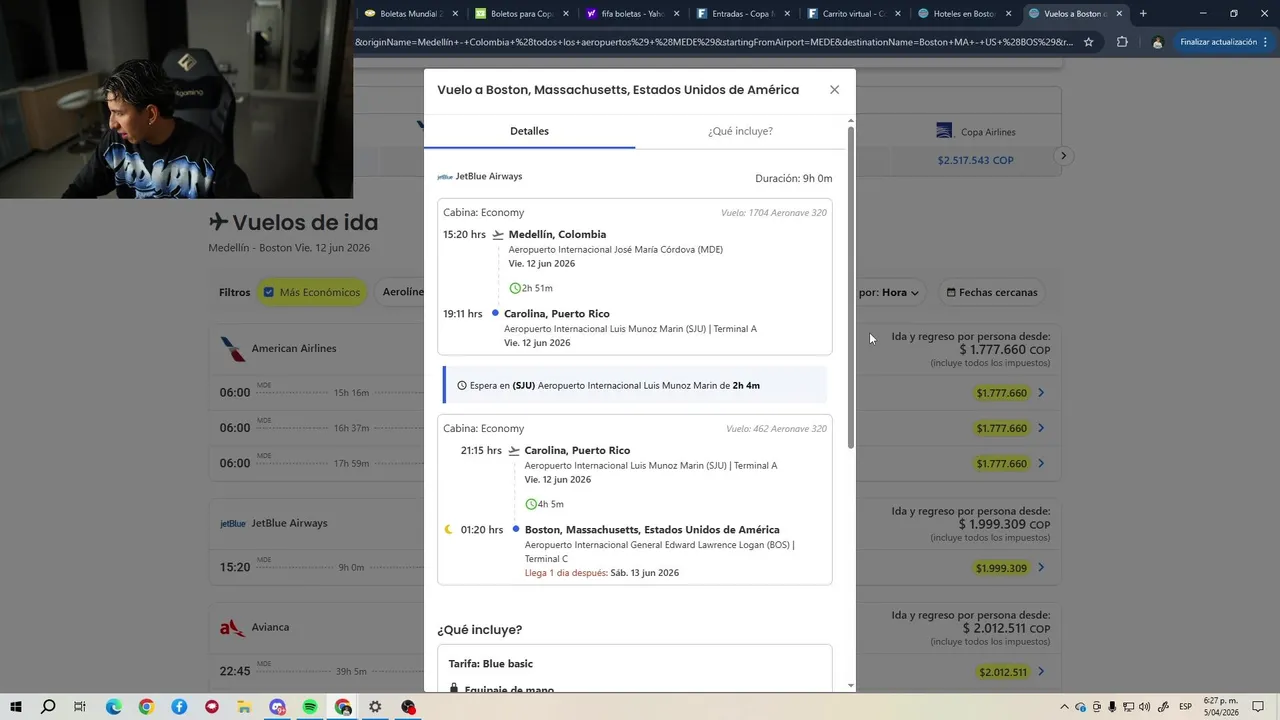This screenshot has height=720, width=1280.
Task: Open a new browser tab
Action: (x=1143, y=14)
